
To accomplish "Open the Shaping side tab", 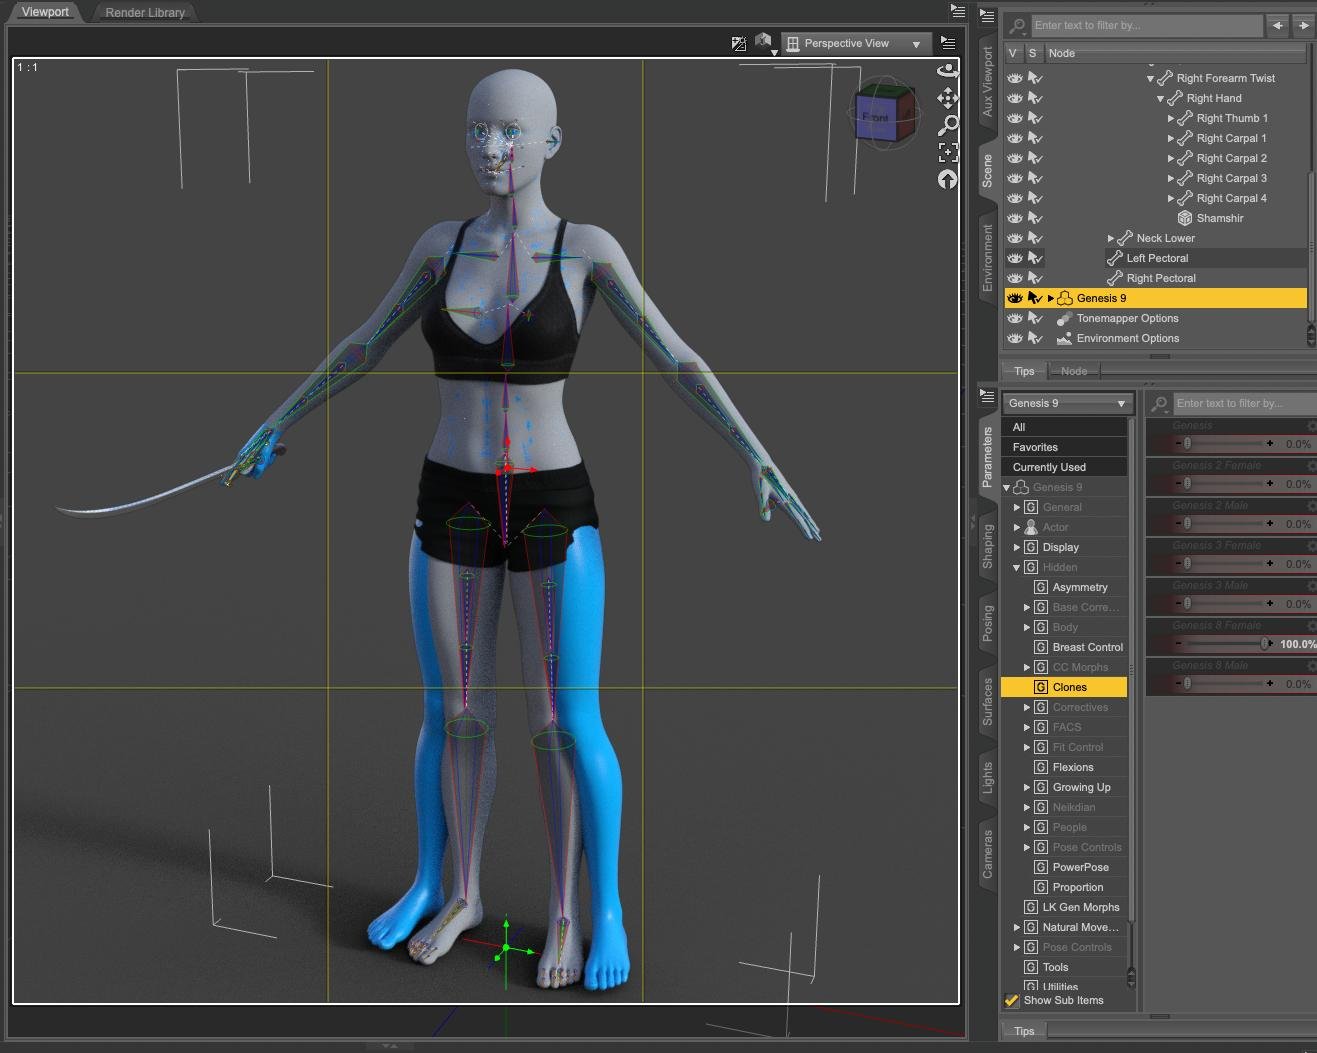I will (x=987, y=546).
